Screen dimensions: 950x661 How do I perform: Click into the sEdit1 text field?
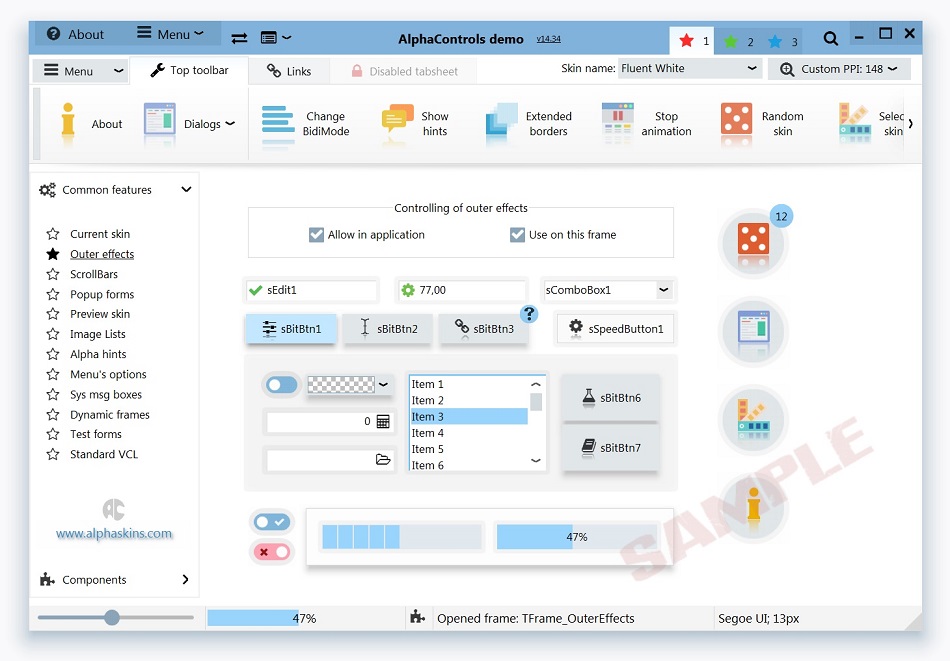point(312,290)
